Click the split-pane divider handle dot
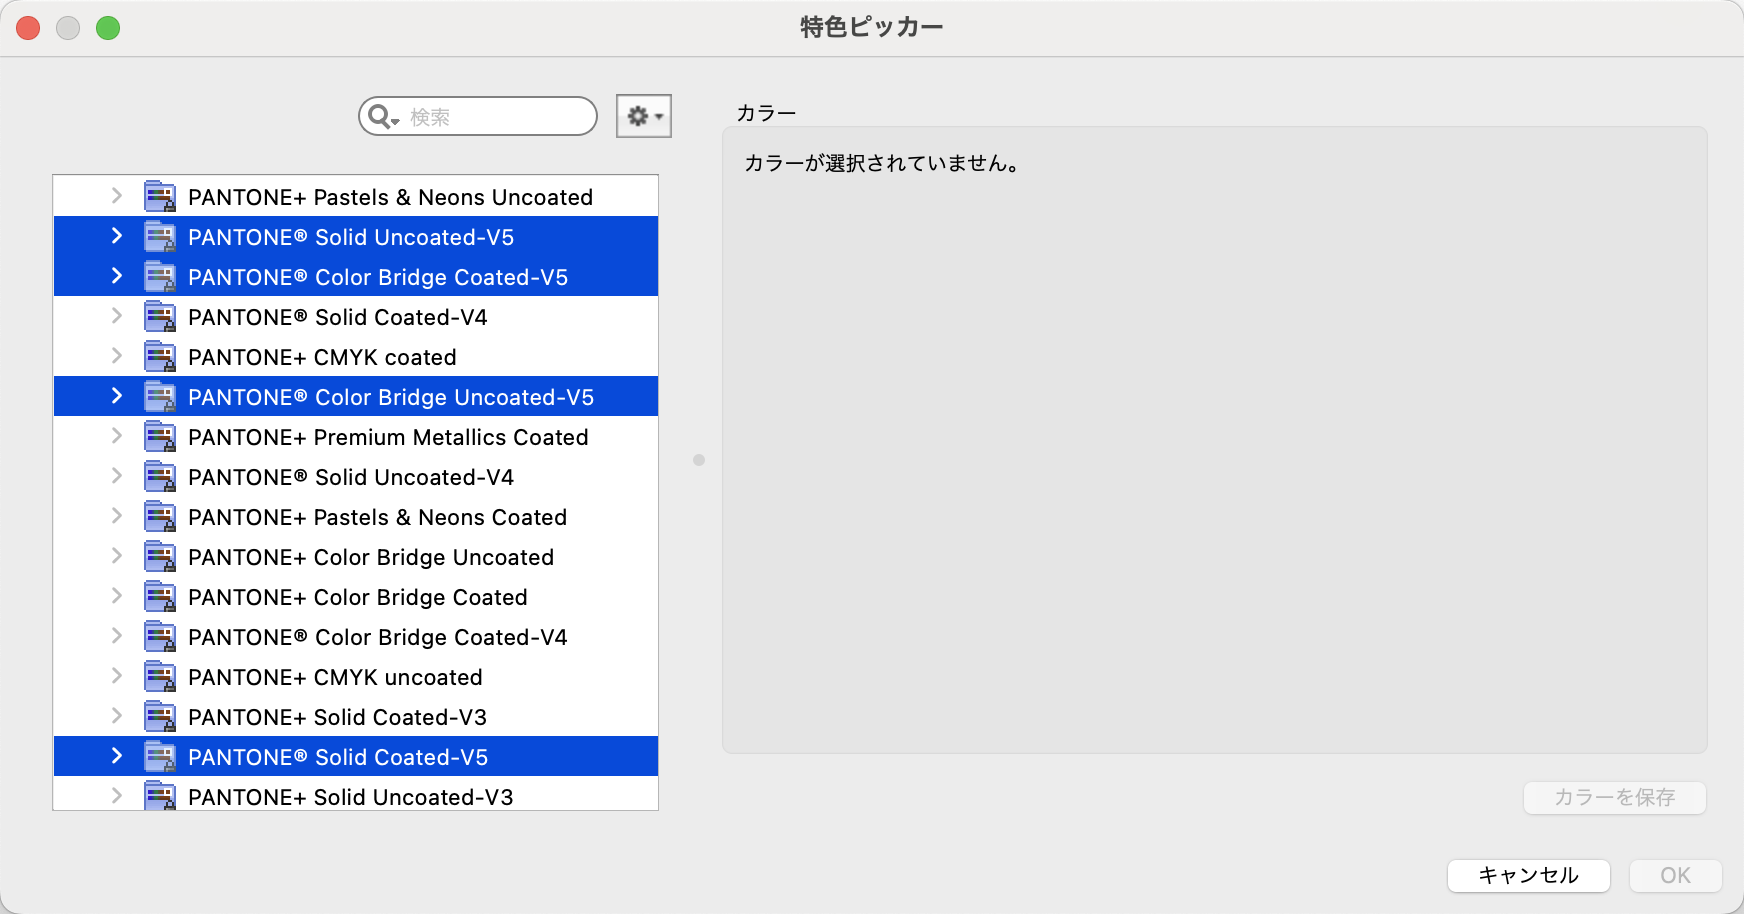This screenshot has width=1744, height=914. point(699,460)
